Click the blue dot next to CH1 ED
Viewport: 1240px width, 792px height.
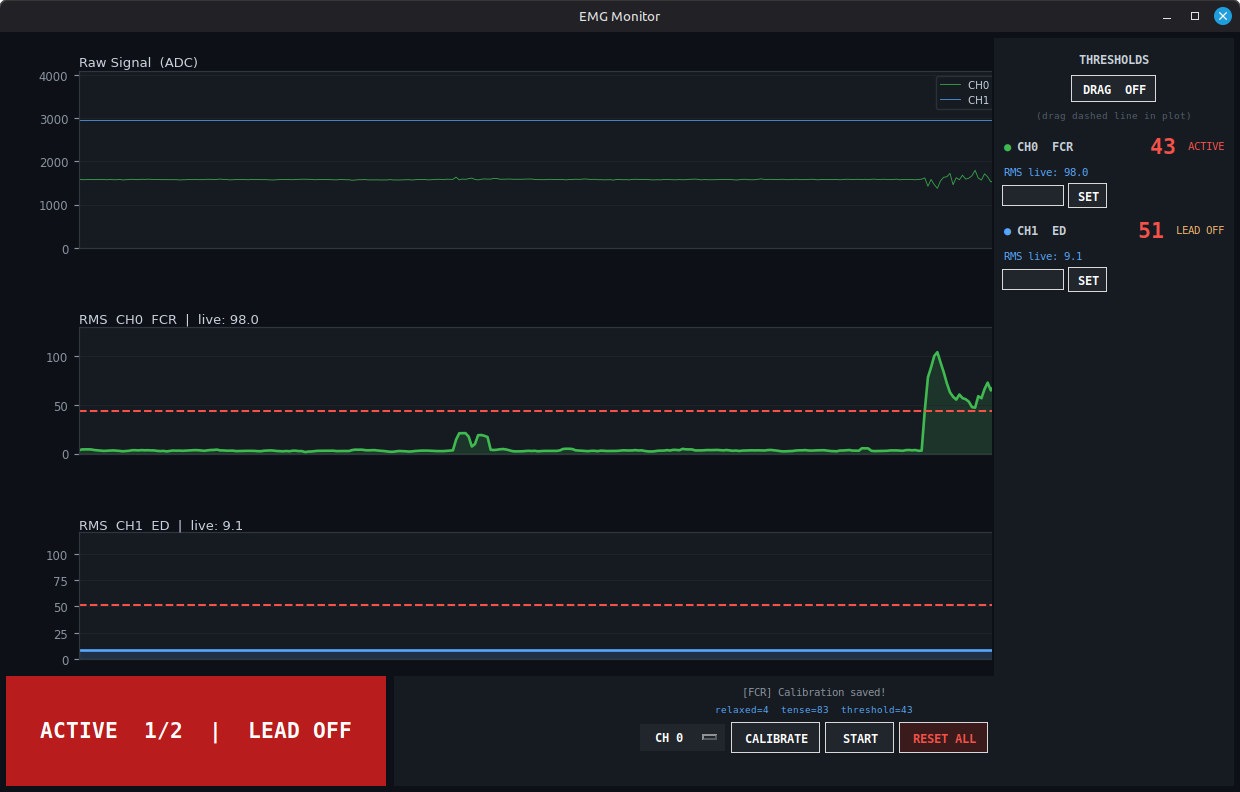[x=1008, y=231]
